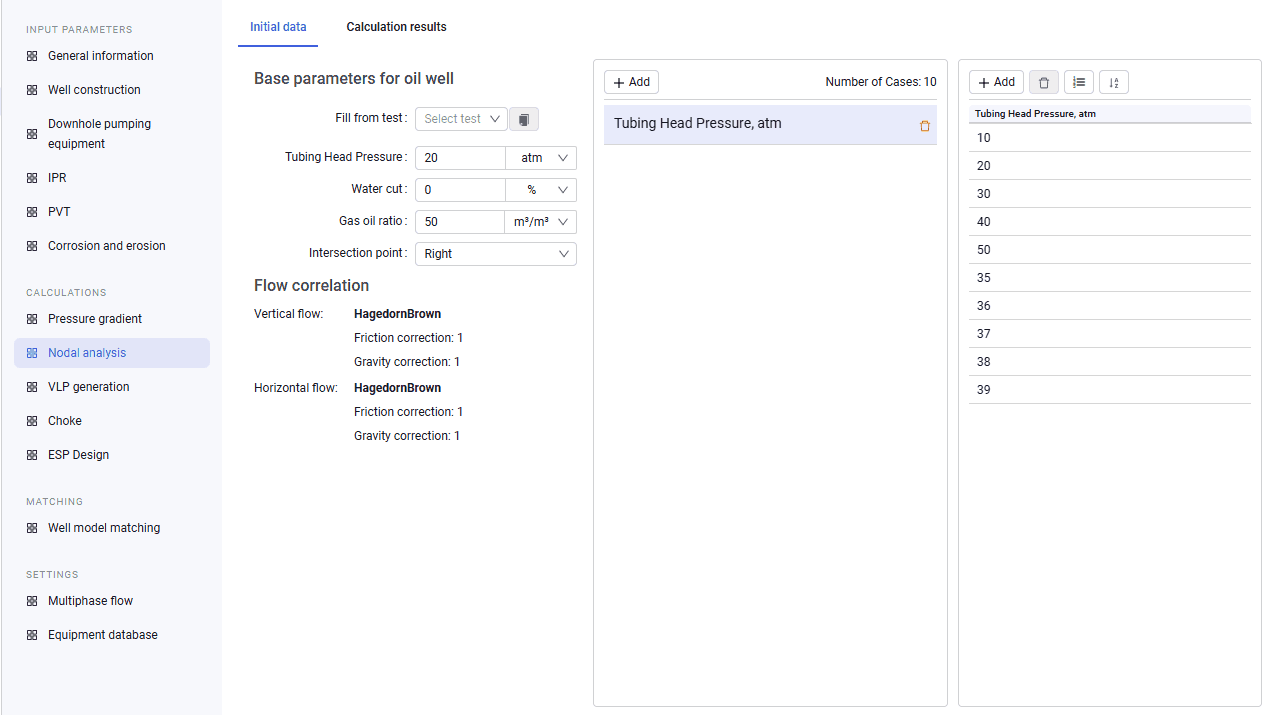This screenshot has height=715, width=1267.
Task: Add a new sensitivity variable case
Action: pos(631,82)
